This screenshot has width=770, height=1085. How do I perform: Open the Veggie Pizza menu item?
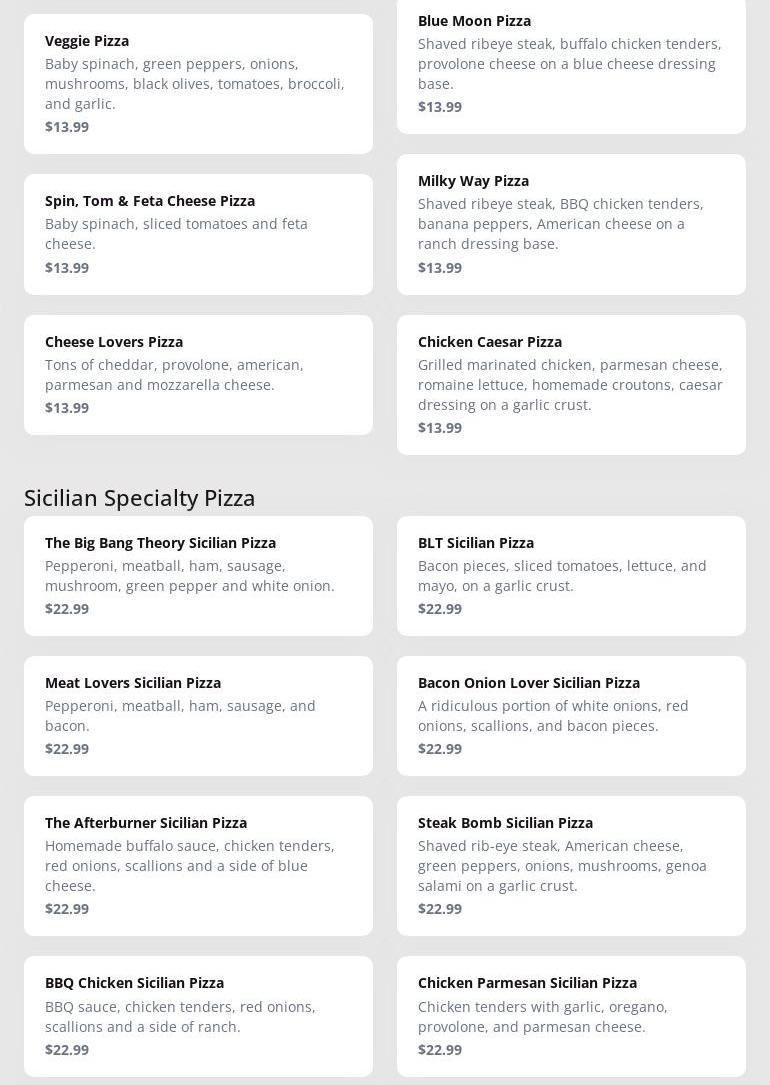point(198,83)
